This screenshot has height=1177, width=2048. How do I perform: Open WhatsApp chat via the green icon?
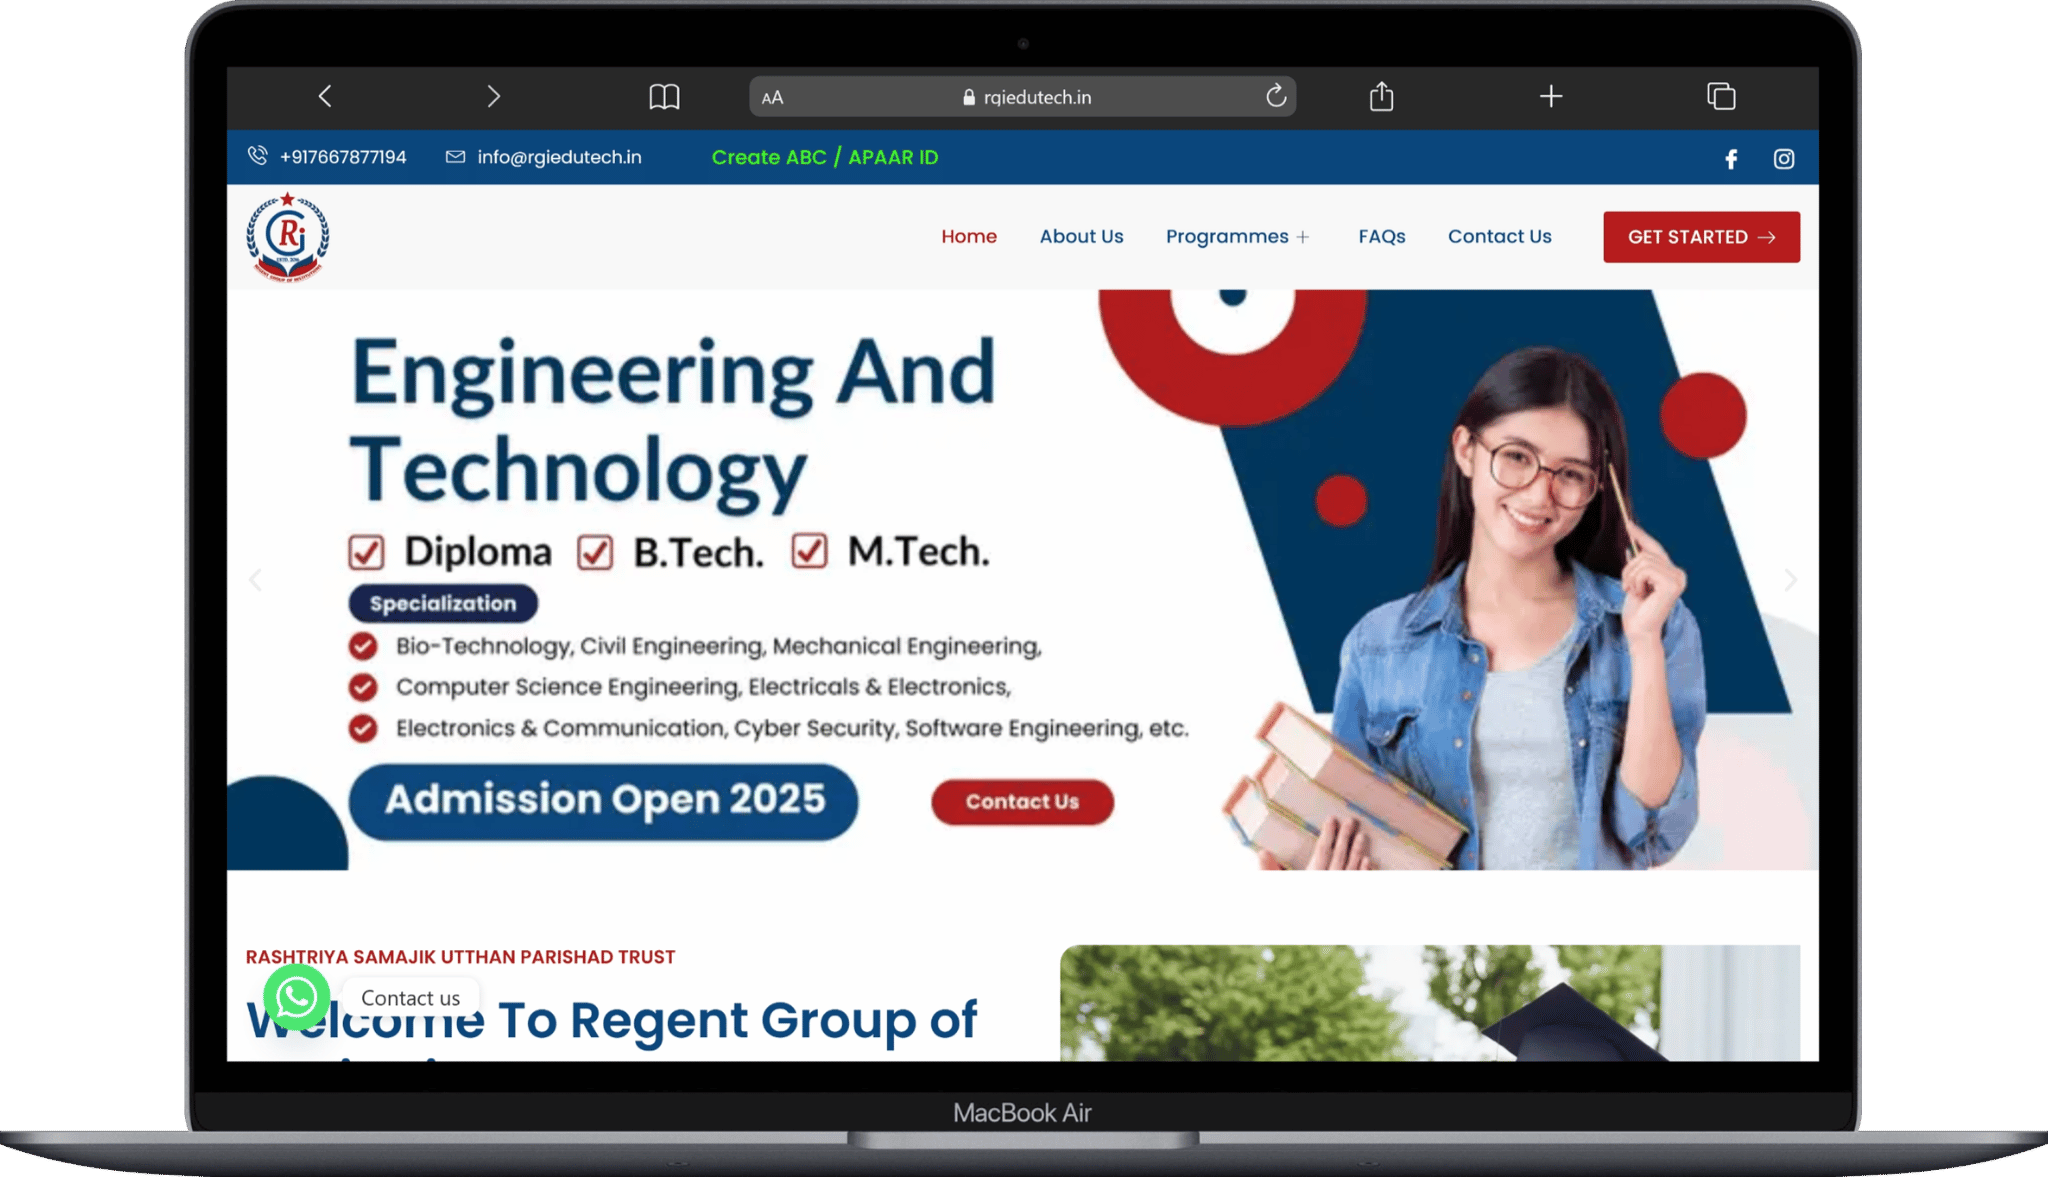tap(296, 997)
